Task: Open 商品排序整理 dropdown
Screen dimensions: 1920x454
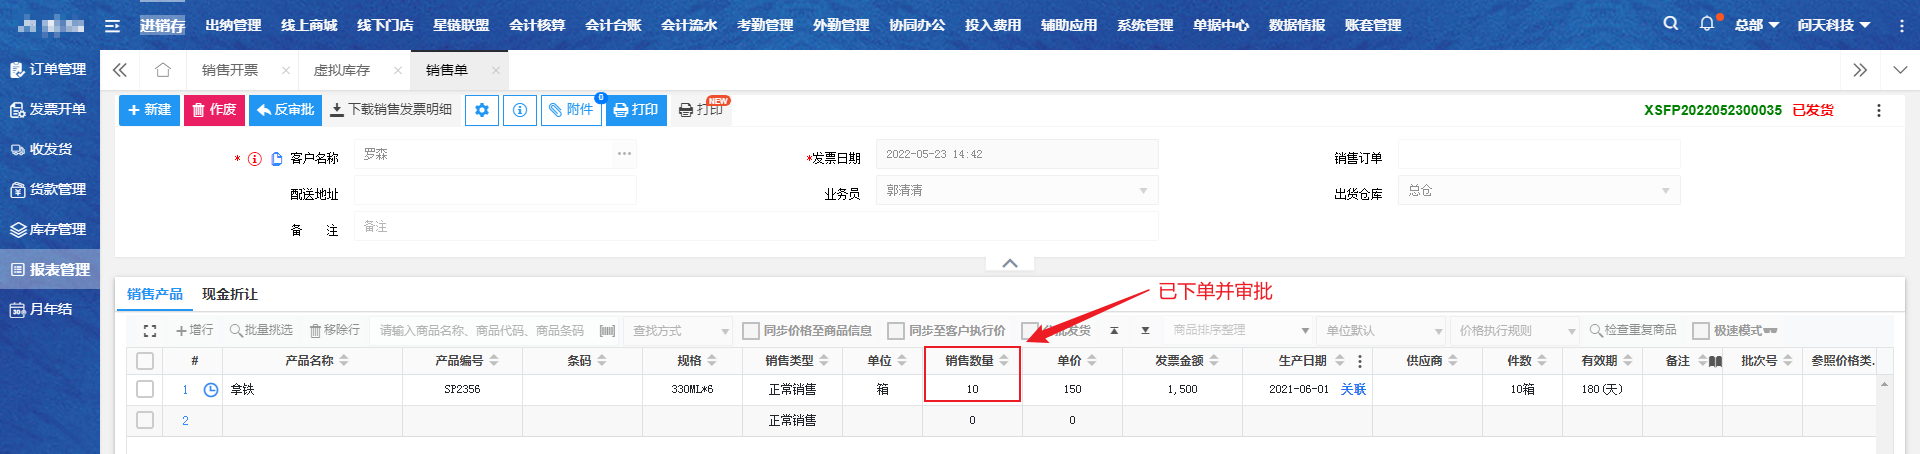Action: (1240, 330)
